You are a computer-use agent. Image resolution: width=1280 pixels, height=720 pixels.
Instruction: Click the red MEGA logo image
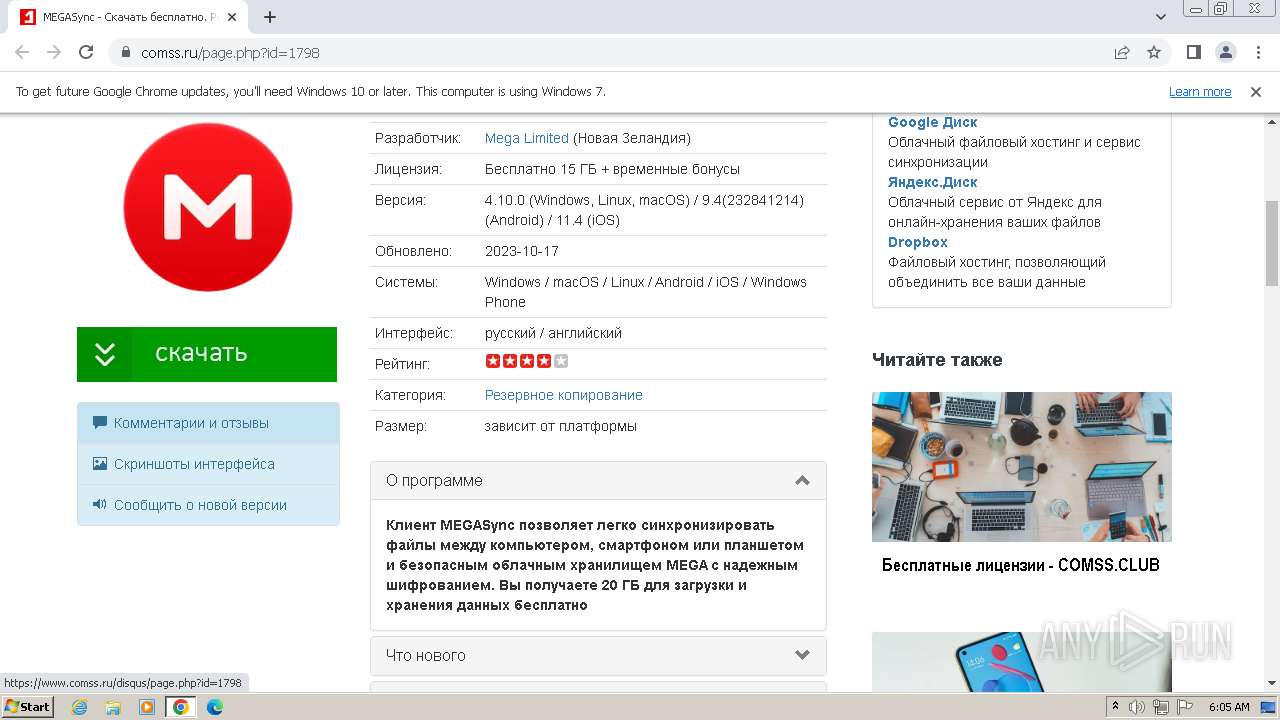coord(208,207)
